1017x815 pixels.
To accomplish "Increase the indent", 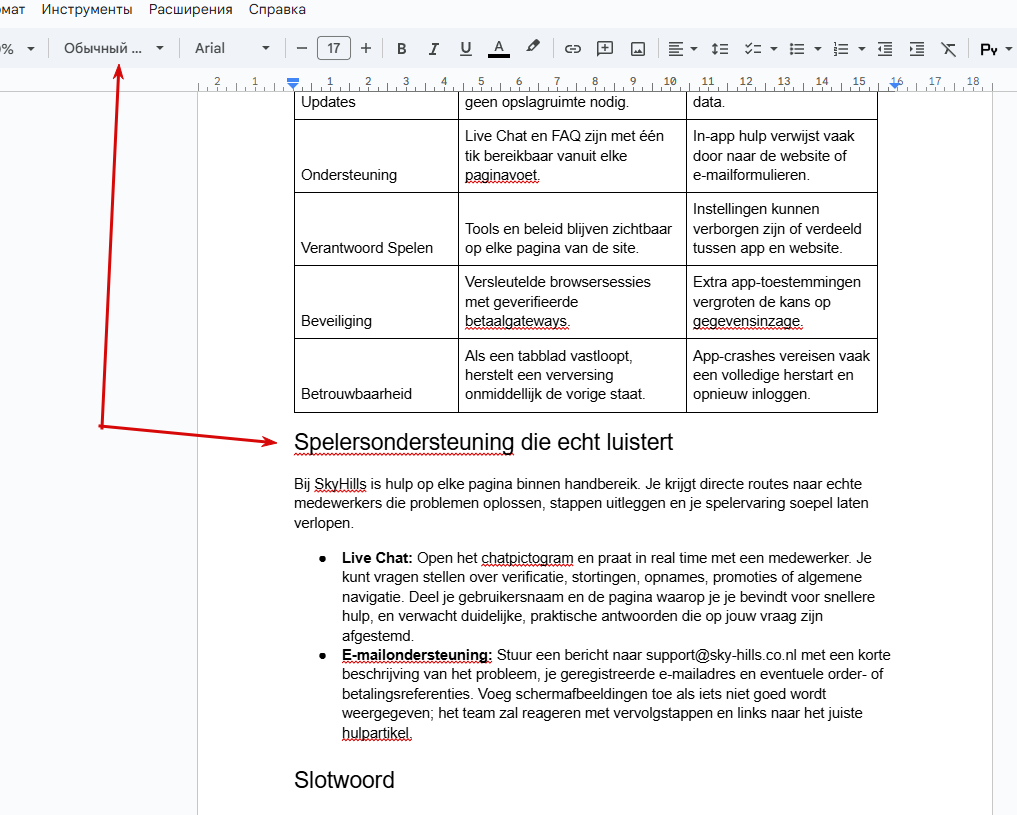I will (916, 49).
